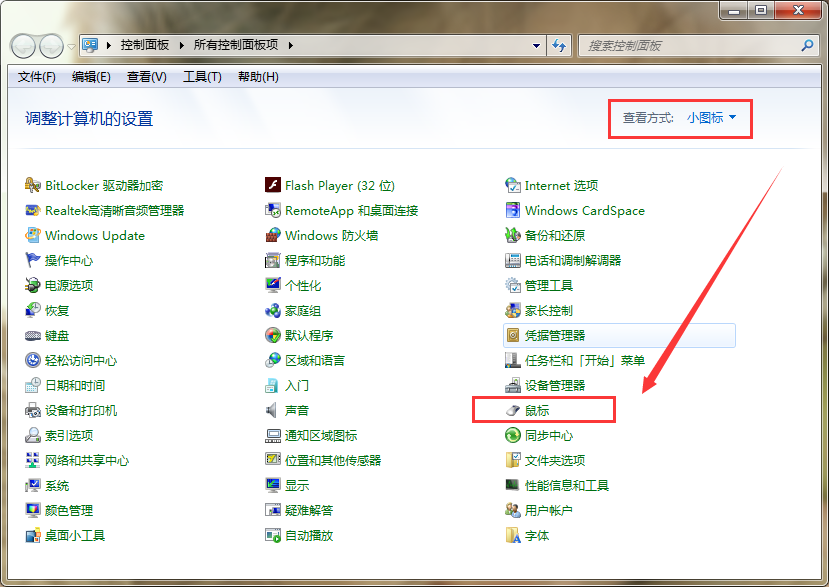Click the 设备管理器 link
This screenshot has height=587, width=829.
tap(555, 386)
